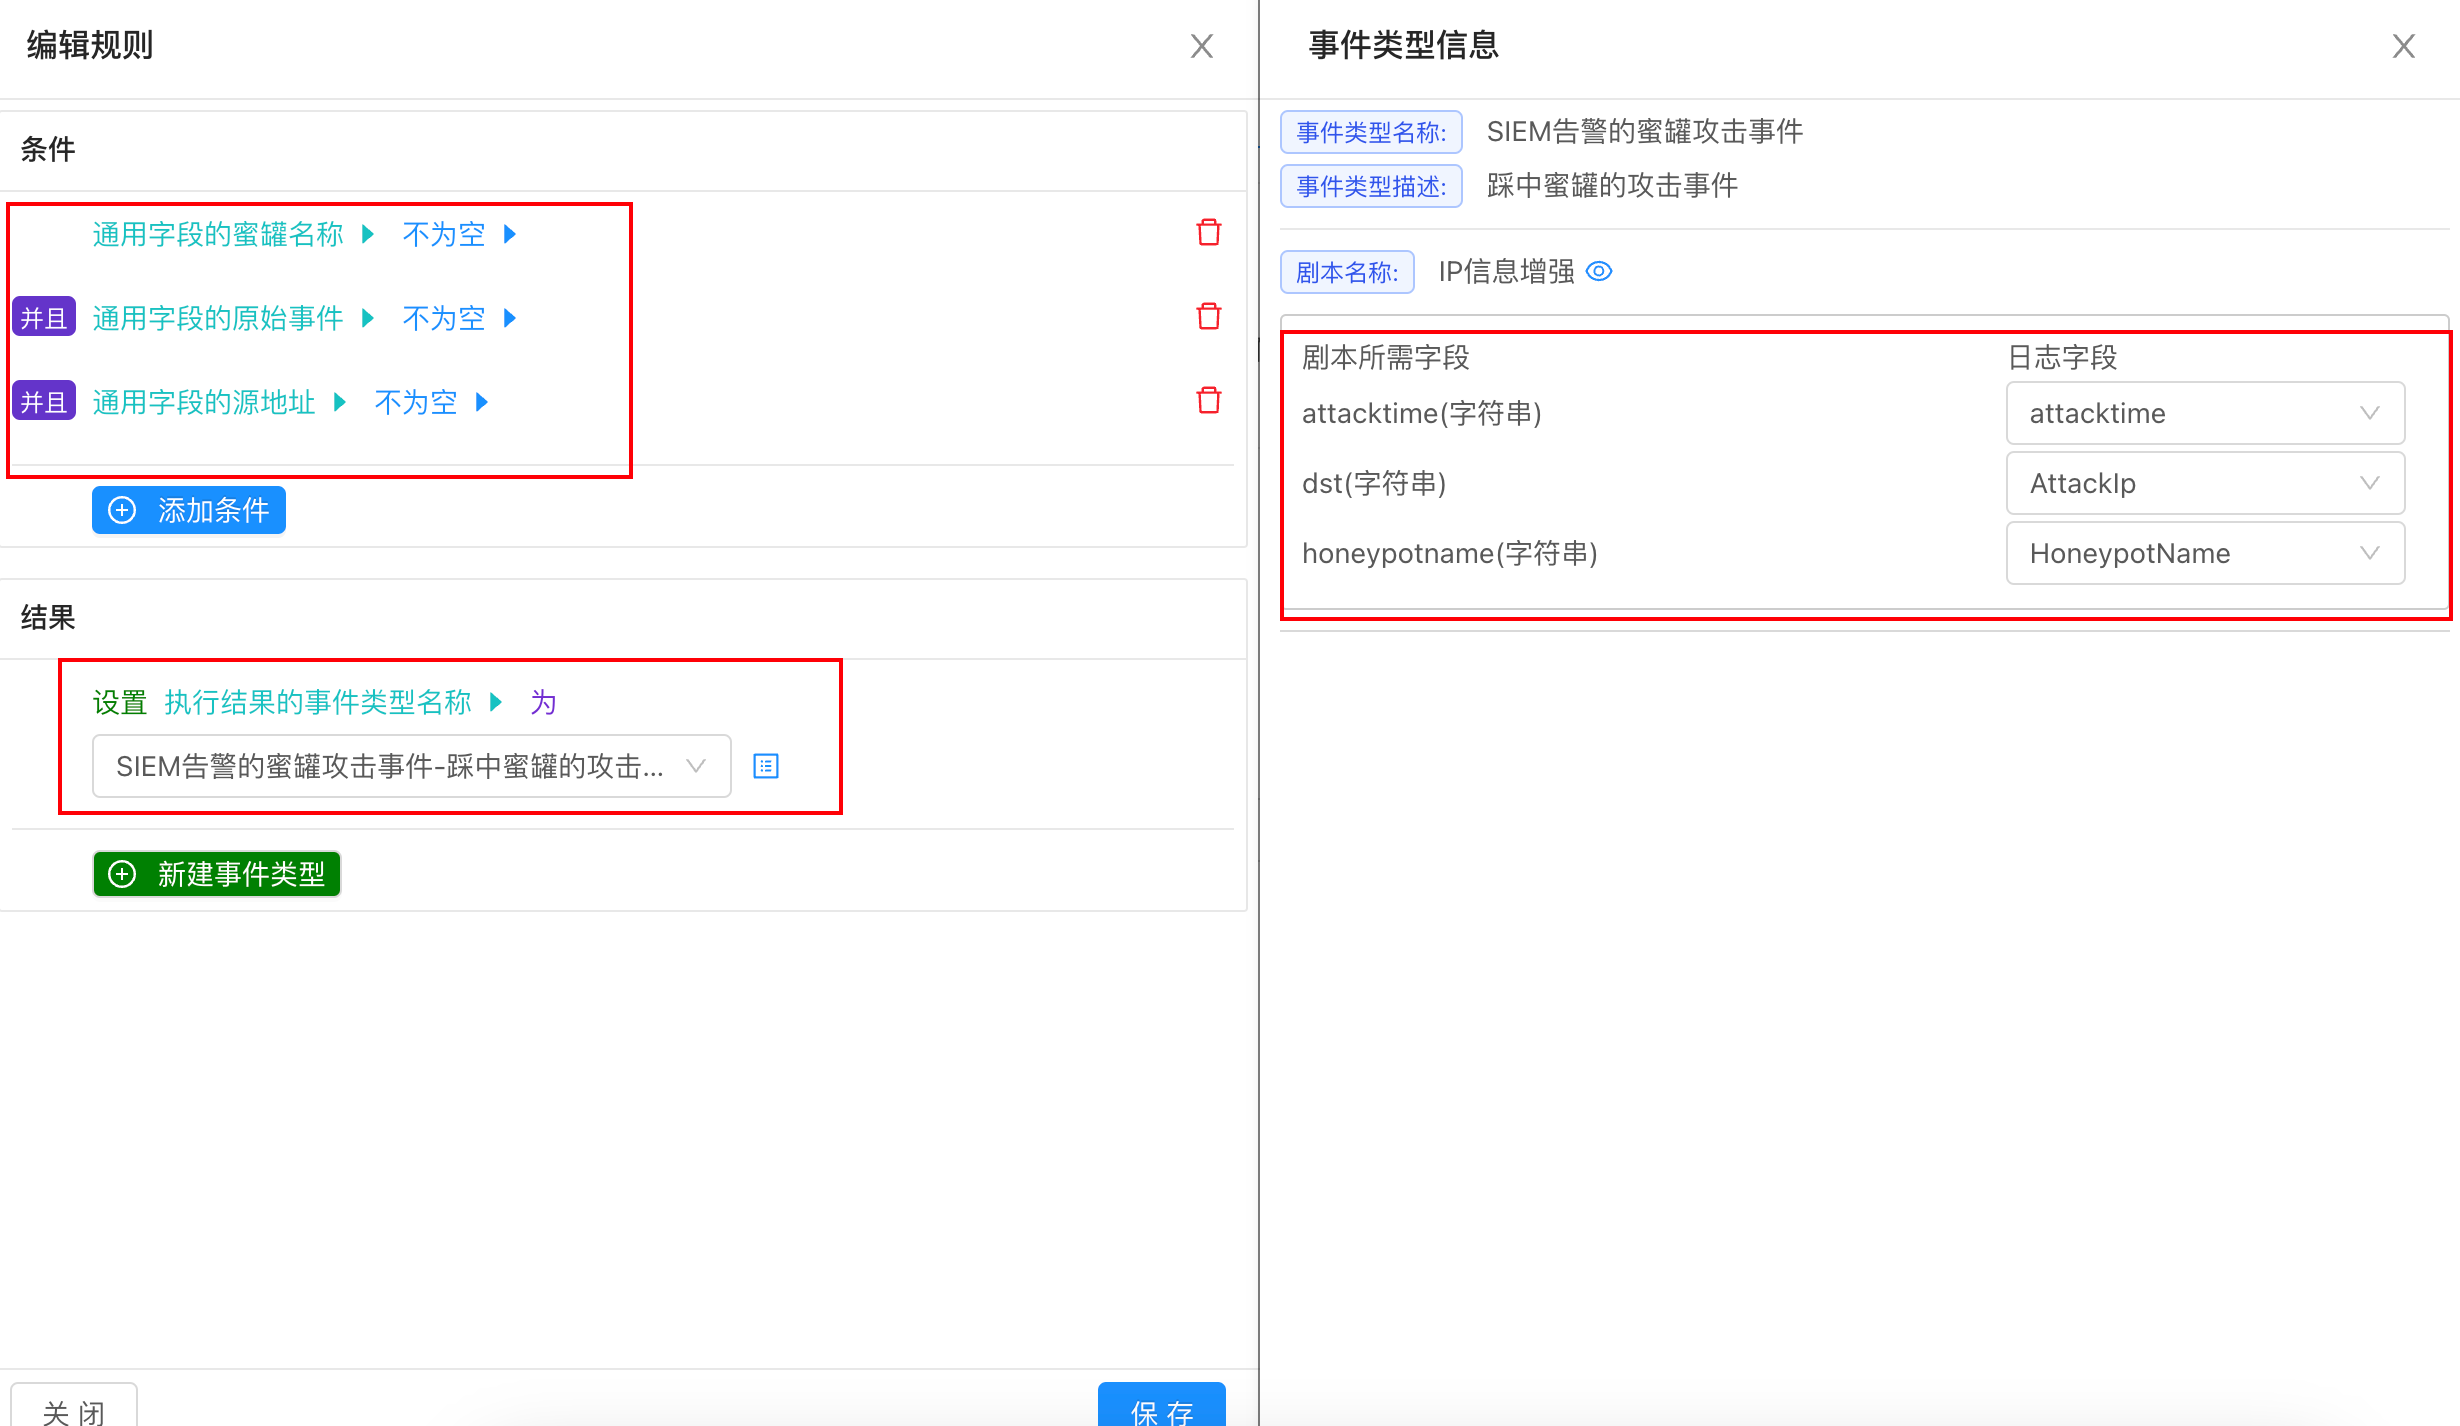
Task: Open the AttackIp log field dropdown
Action: tap(2204, 483)
